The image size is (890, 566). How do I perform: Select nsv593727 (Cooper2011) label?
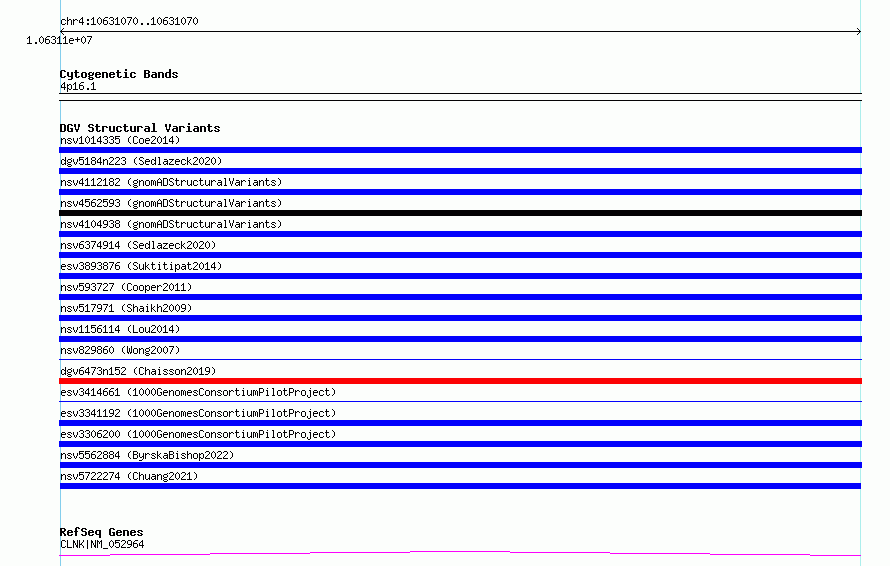[x=126, y=287]
